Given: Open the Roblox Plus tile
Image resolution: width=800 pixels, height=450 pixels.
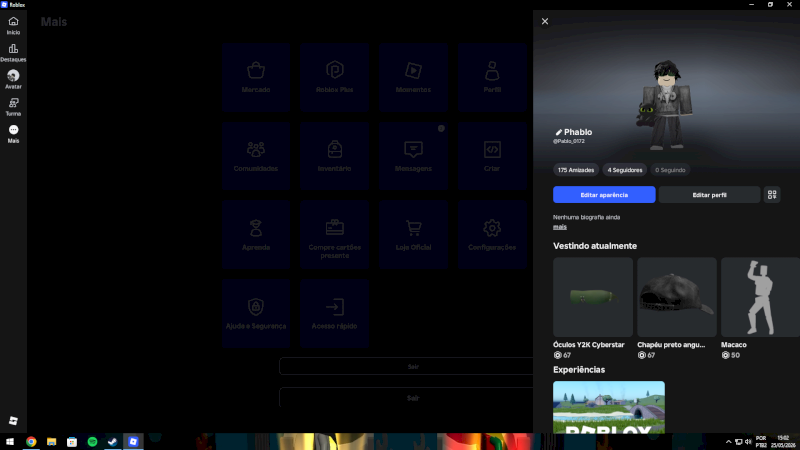Looking at the screenshot, I should point(335,78).
